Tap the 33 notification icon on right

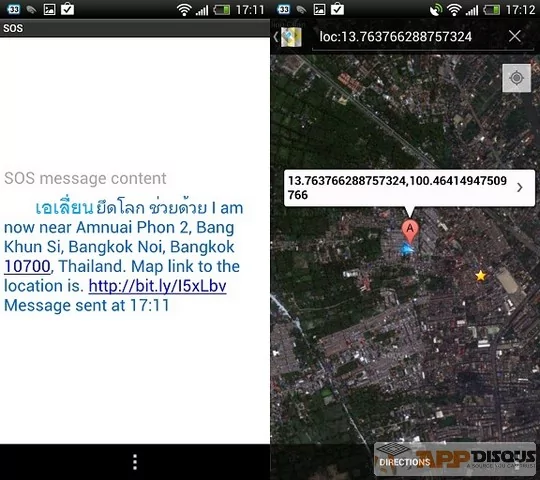pyautogui.click(x=283, y=9)
